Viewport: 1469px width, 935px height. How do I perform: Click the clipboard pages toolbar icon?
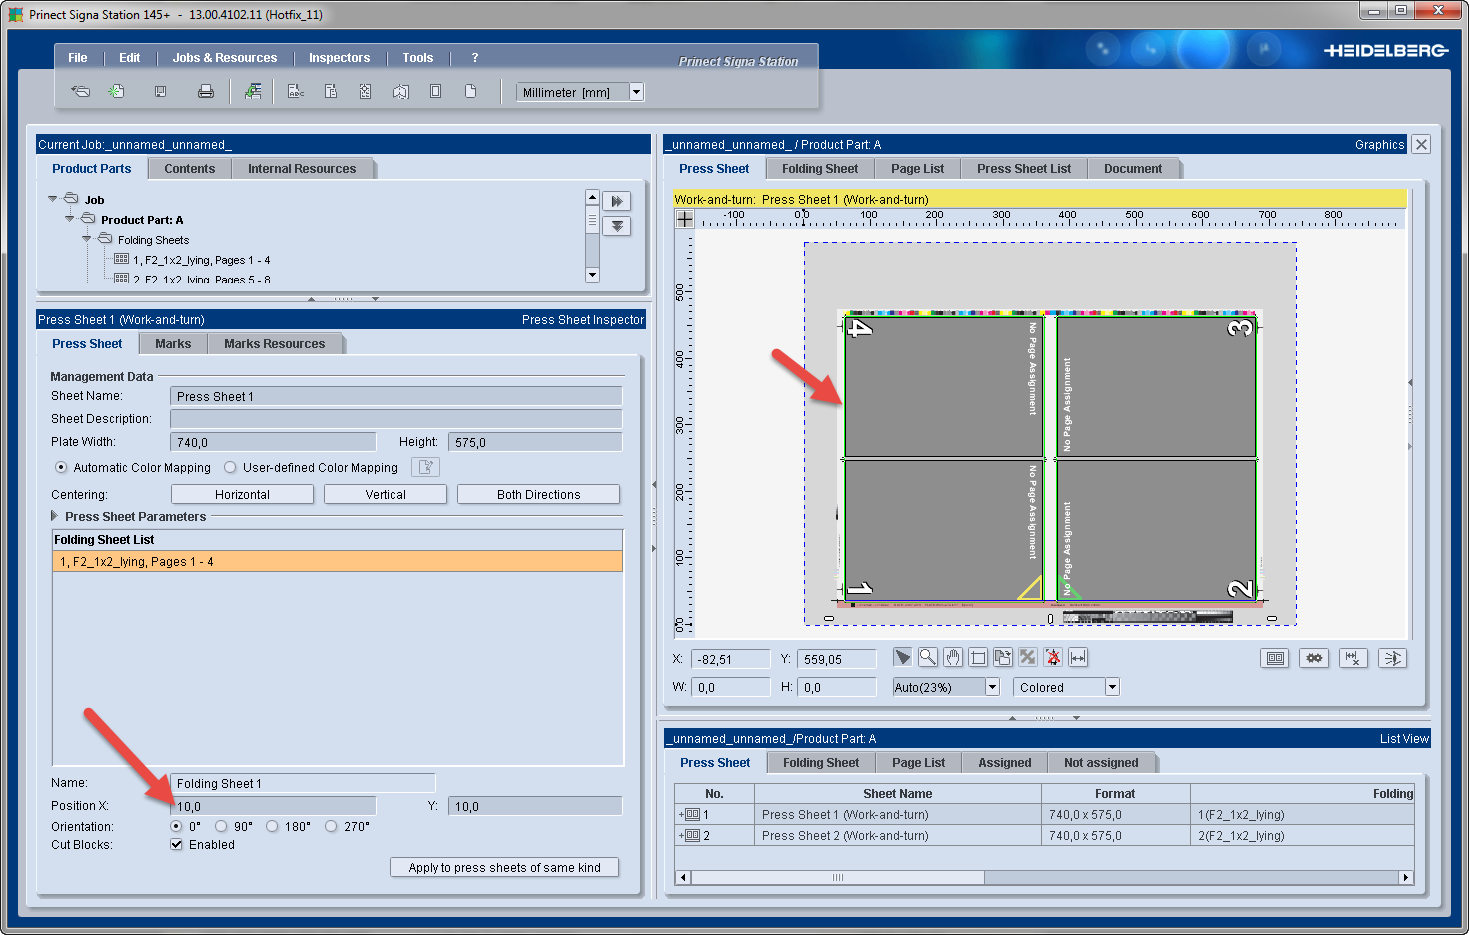[x=331, y=91]
